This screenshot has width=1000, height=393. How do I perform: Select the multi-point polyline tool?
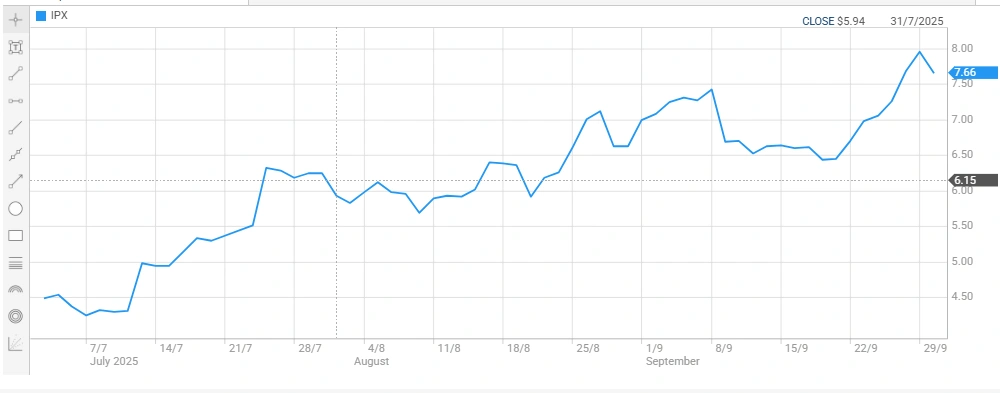[x=15, y=154]
